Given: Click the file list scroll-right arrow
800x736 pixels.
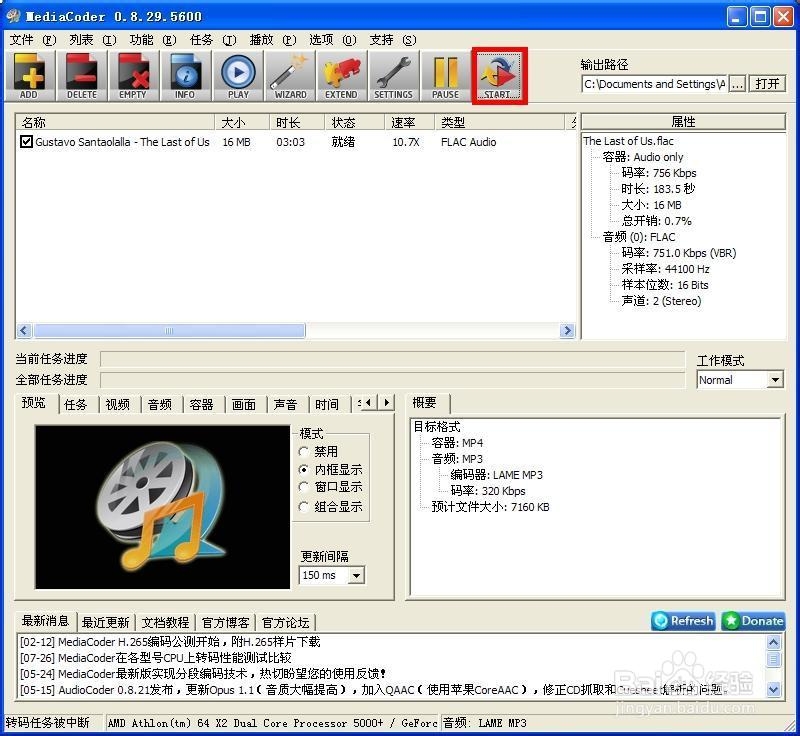Looking at the screenshot, I should point(567,331).
